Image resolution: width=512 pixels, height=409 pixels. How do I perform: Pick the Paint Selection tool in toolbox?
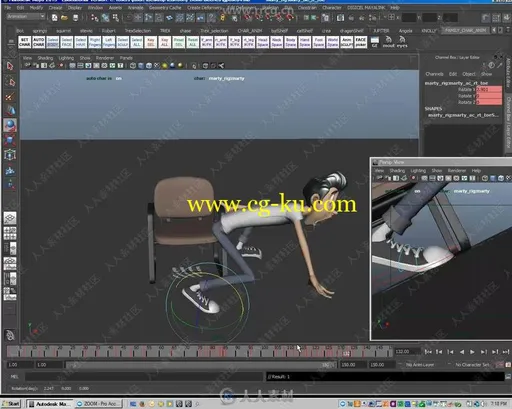coord(10,97)
